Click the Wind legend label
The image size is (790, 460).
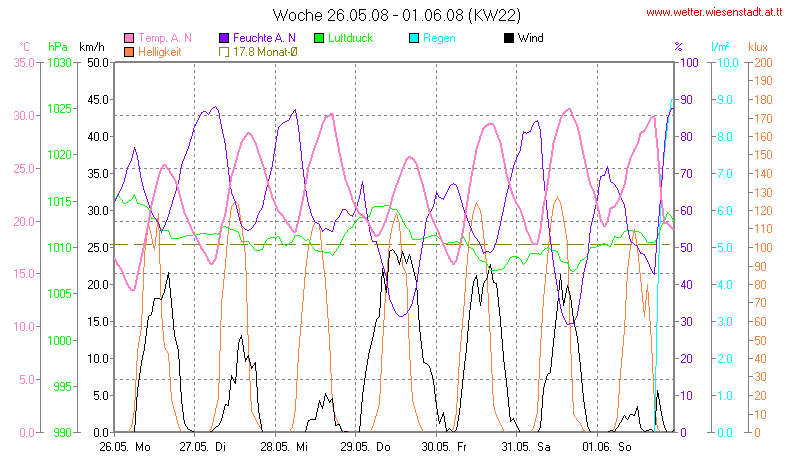click(531, 38)
